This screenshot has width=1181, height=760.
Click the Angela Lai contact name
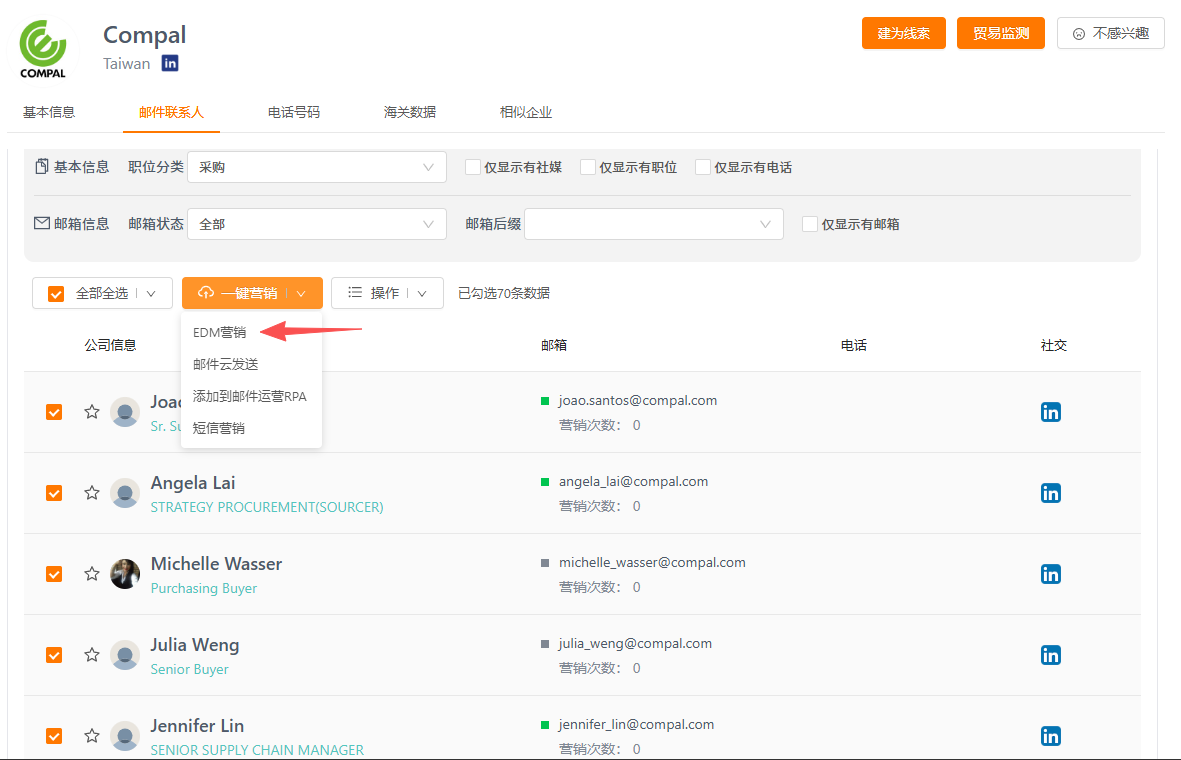[193, 483]
